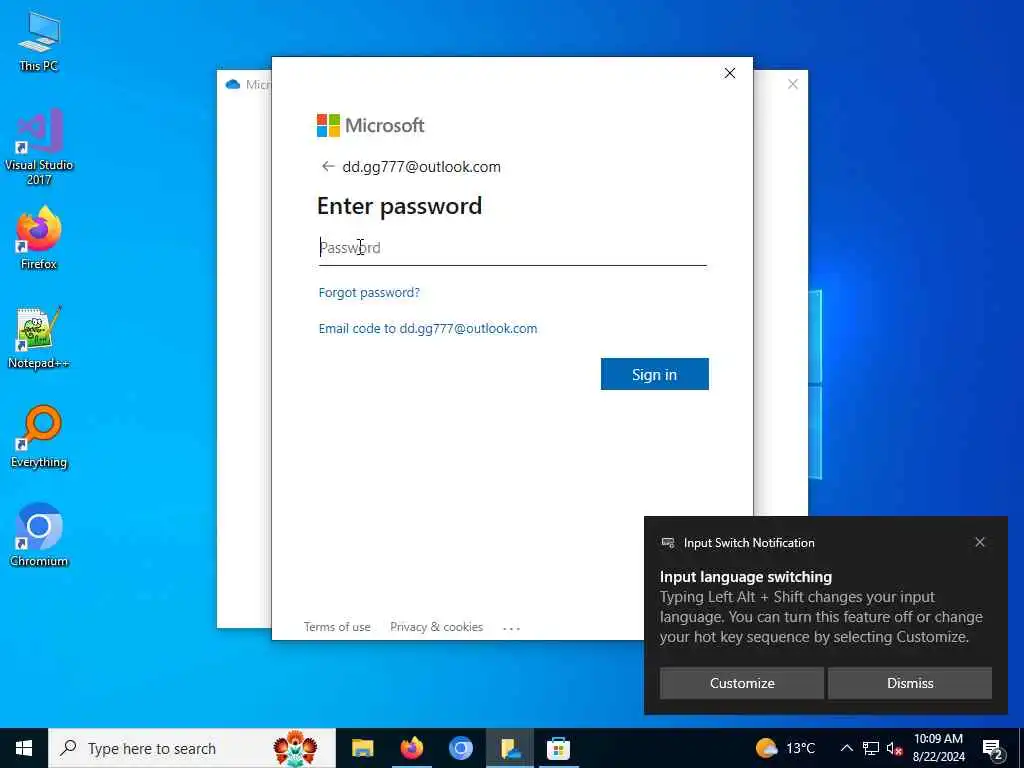Click the muted volume tray icon
The image size is (1024, 768).
[x=894, y=748]
